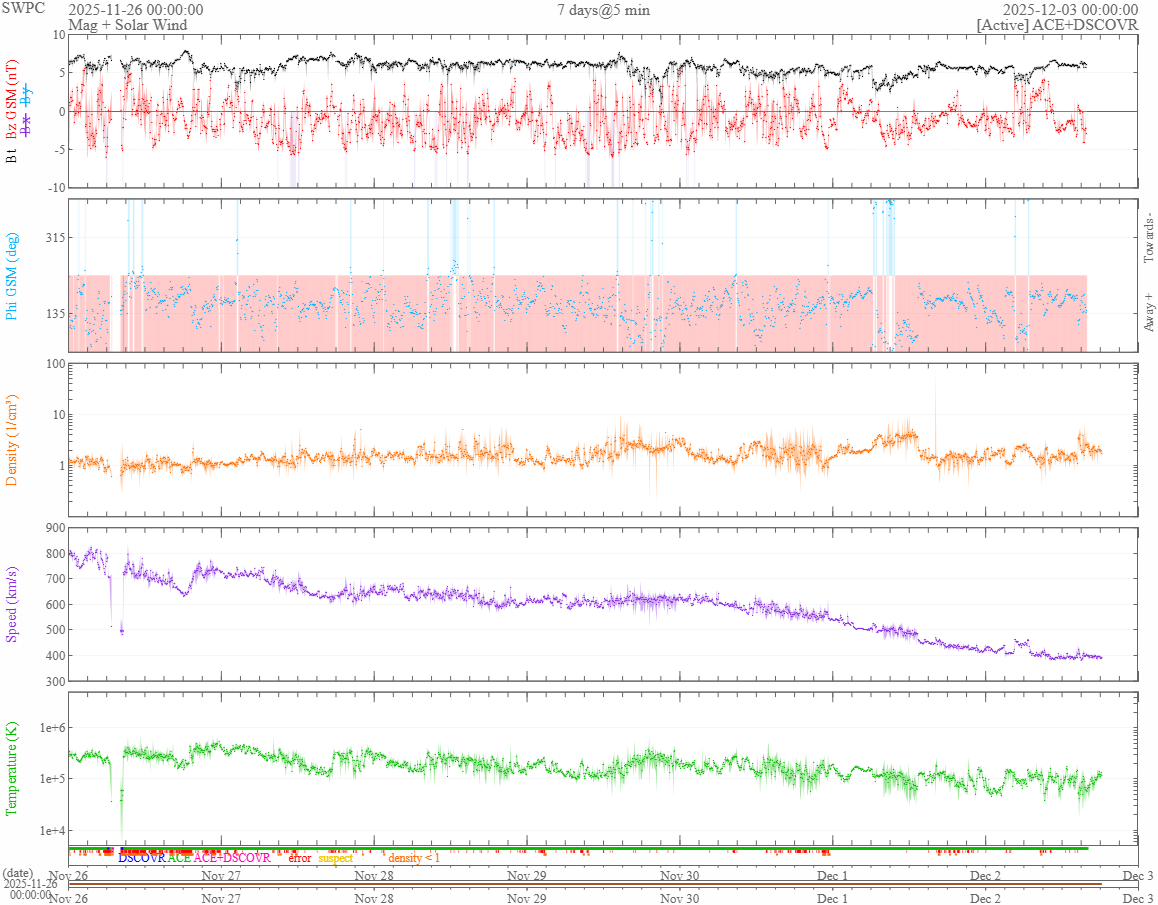This screenshot has height=905, width=1158.
Task: Click the end date 2025-12-03 00:00:00
Action: pyautogui.click(x=1070, y=10)
